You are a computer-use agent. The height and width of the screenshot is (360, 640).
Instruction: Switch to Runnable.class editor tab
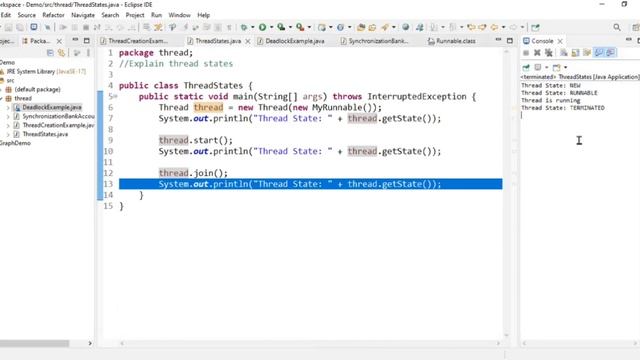pos(452,41)
